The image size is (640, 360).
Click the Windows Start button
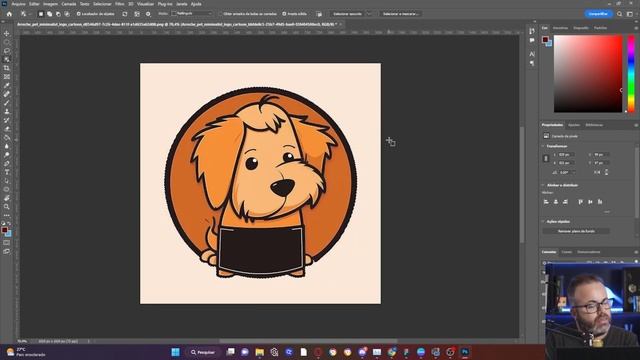[176, 352]
